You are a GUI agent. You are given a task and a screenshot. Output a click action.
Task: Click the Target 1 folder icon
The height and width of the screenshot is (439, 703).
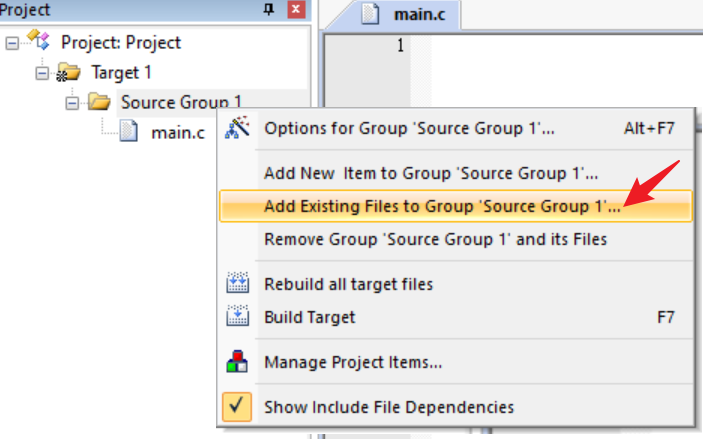pos(68,73)
